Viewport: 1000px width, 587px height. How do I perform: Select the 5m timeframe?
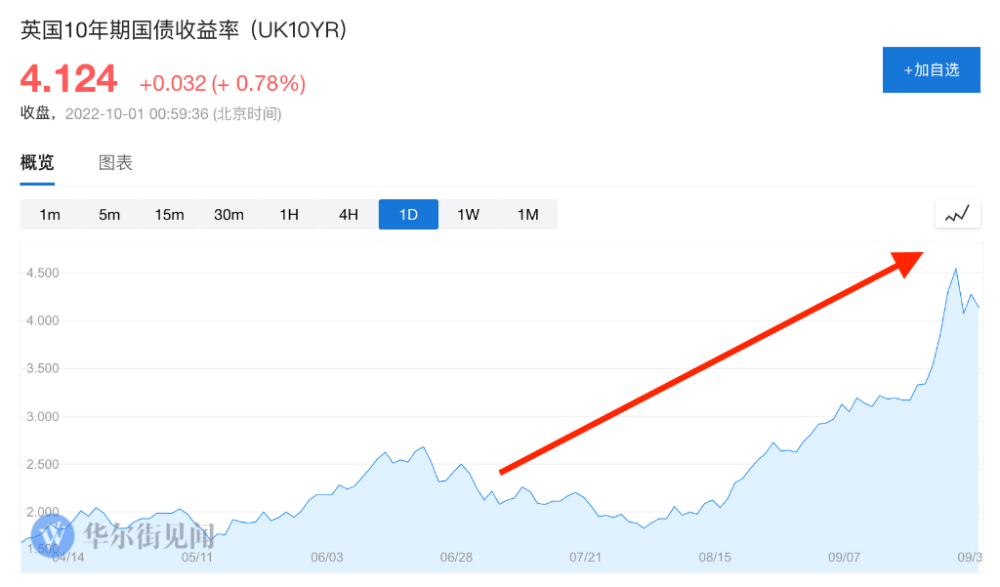109,214
